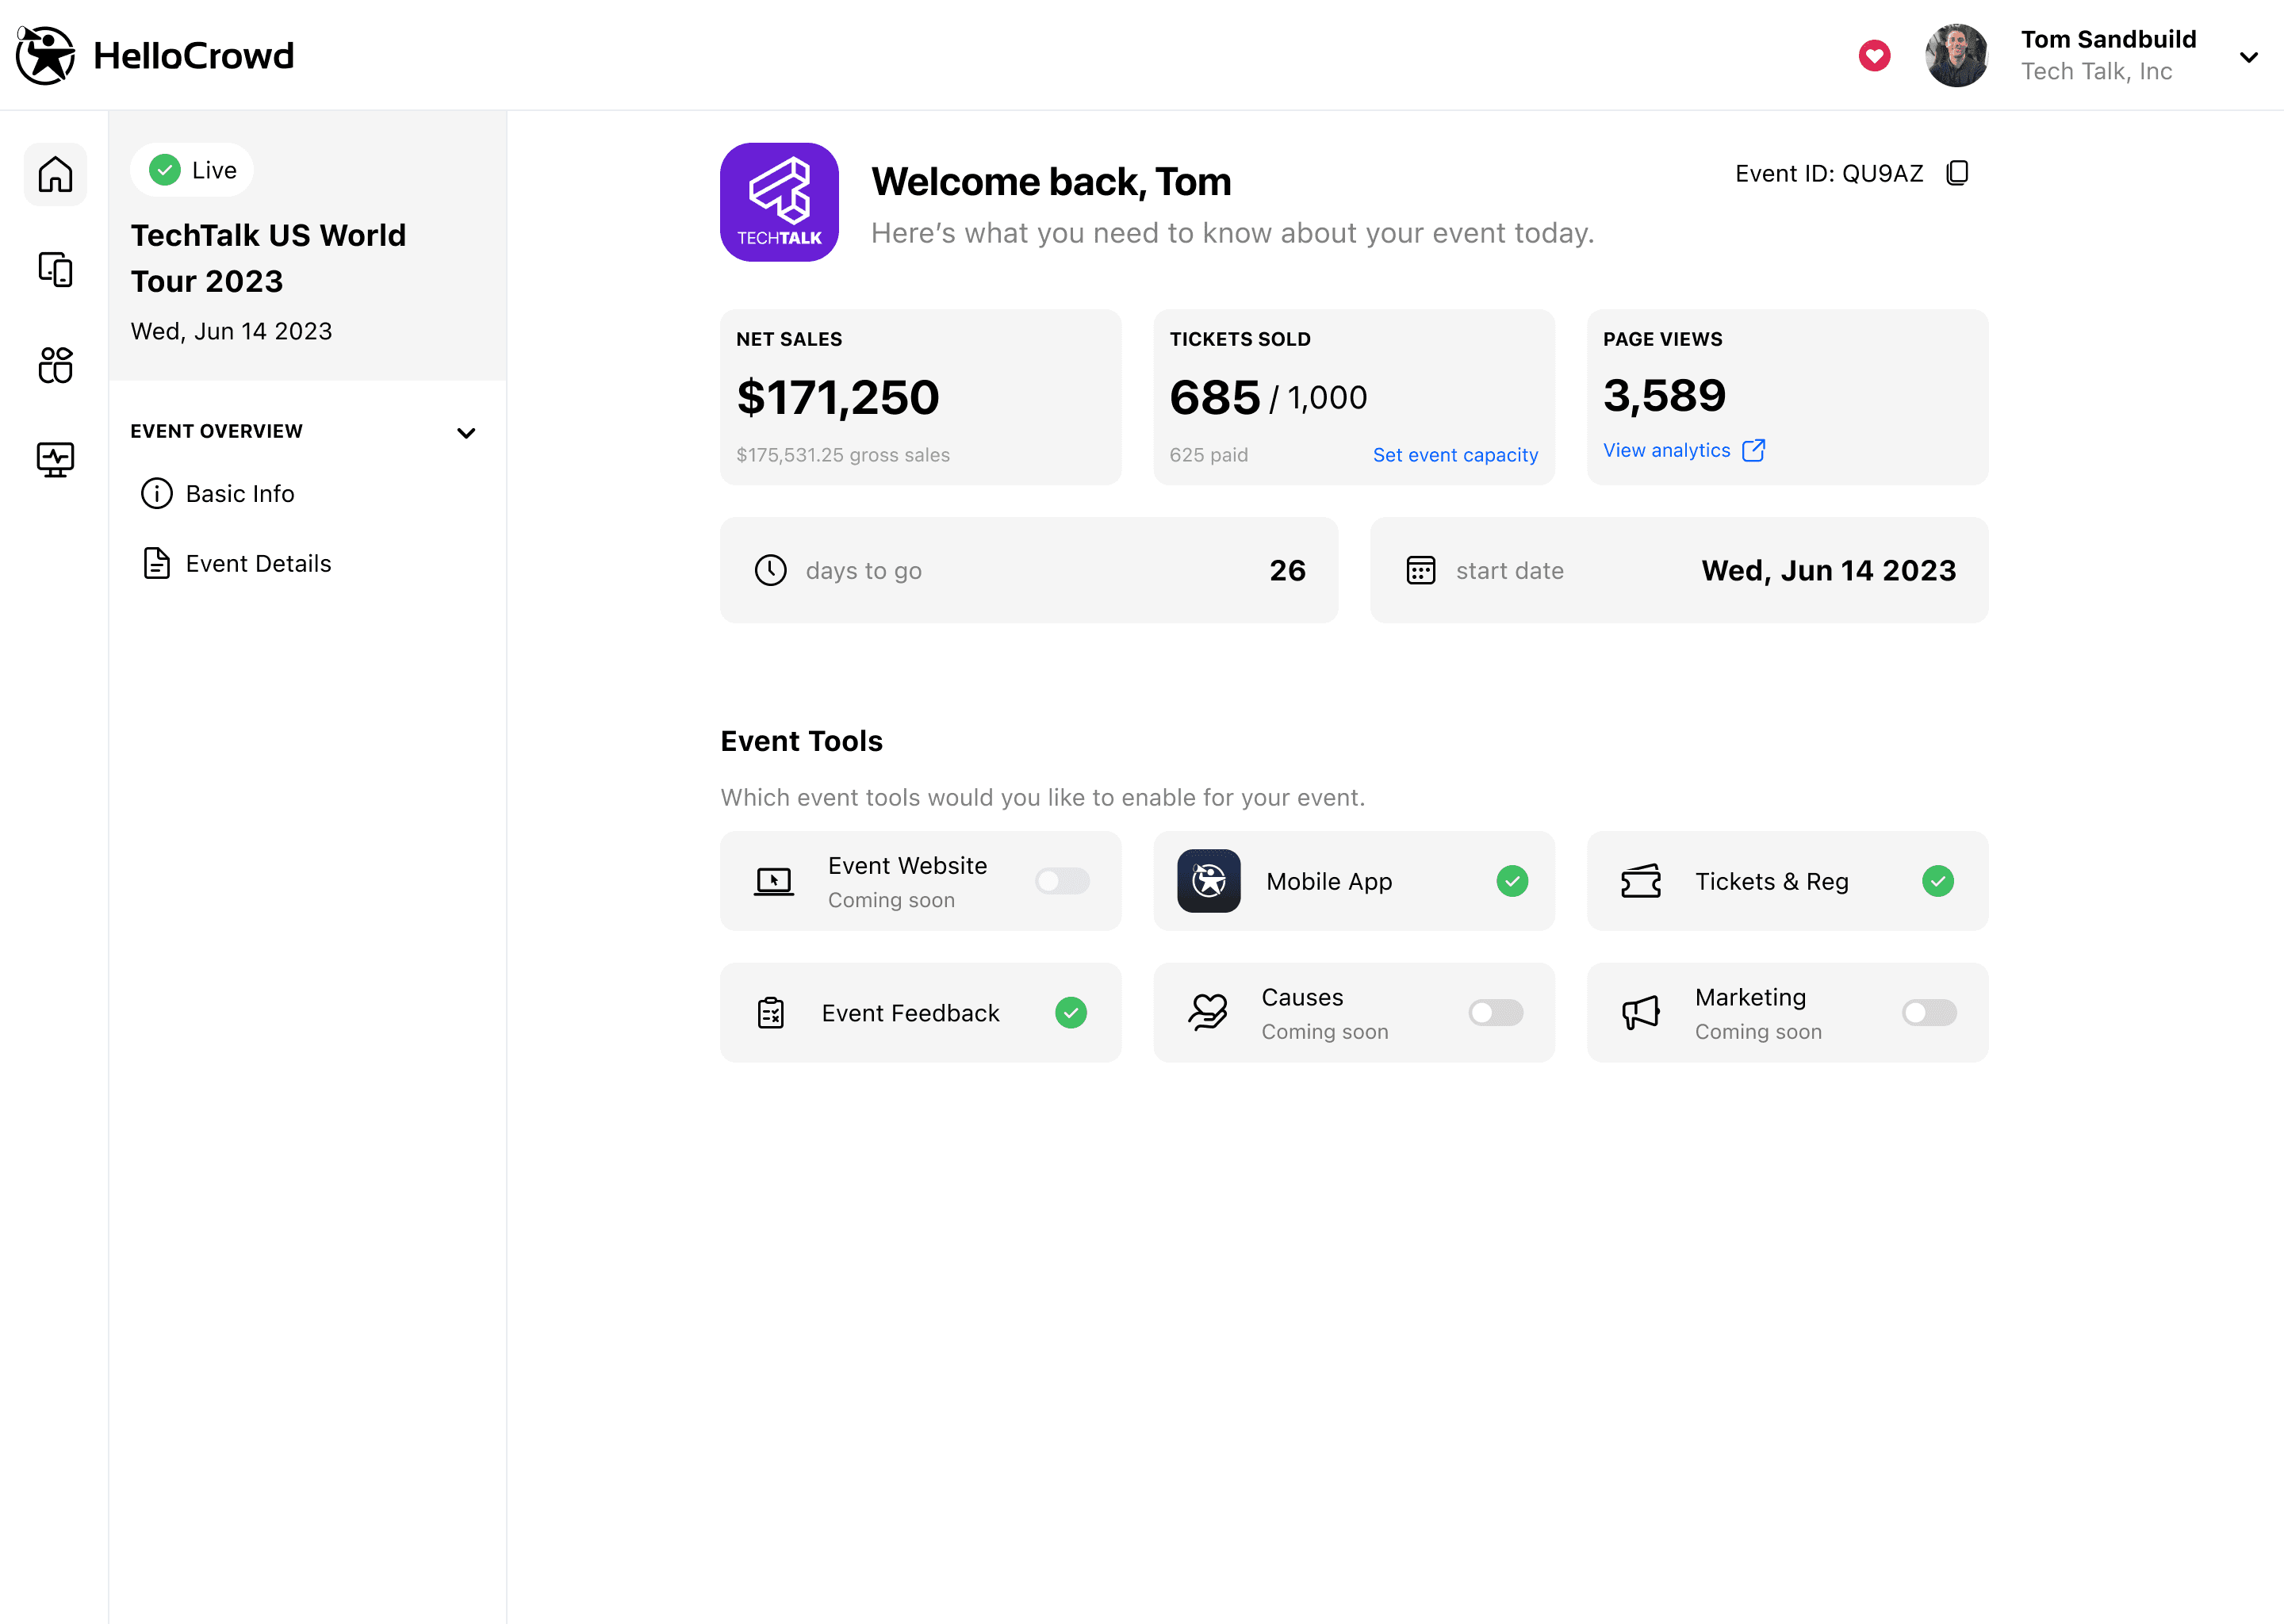Uncheck the Tickets & Reg green checkmark
This screenshot has height=1624, width=2284.
pos(1937,881)
